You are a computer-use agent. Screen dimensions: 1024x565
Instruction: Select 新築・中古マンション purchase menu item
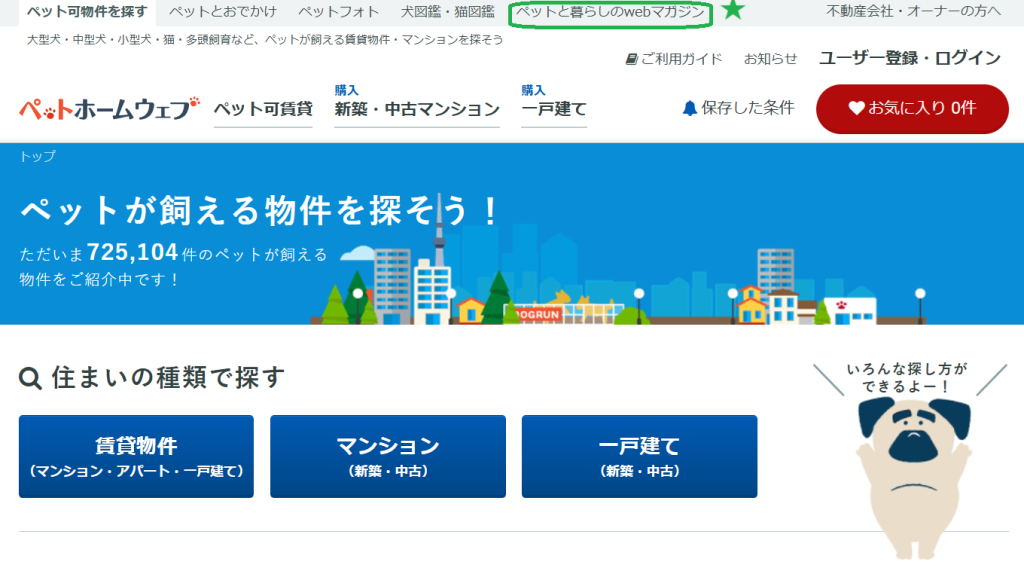point(417,109)
